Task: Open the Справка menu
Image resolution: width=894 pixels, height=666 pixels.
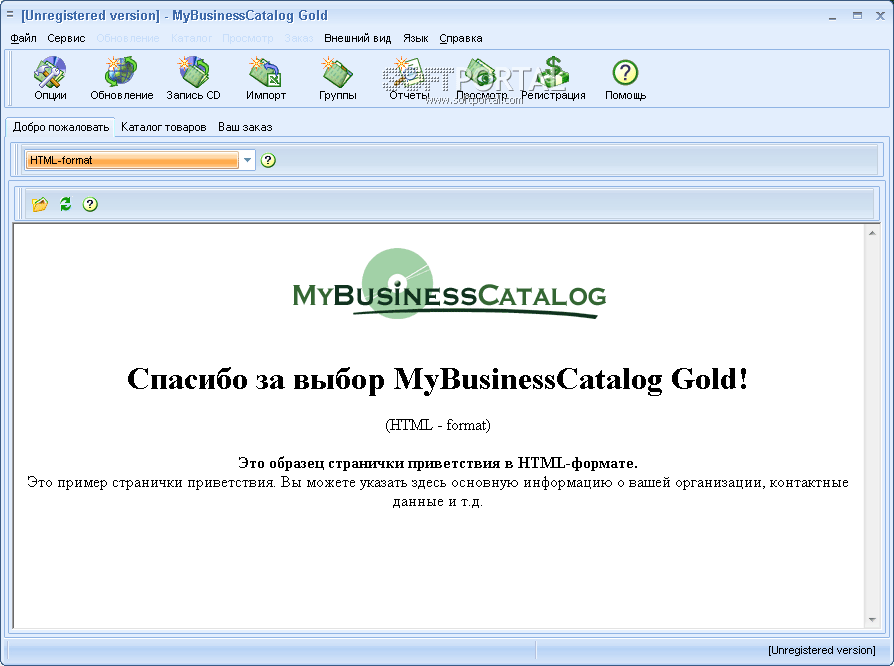Action: click(461, 38)
